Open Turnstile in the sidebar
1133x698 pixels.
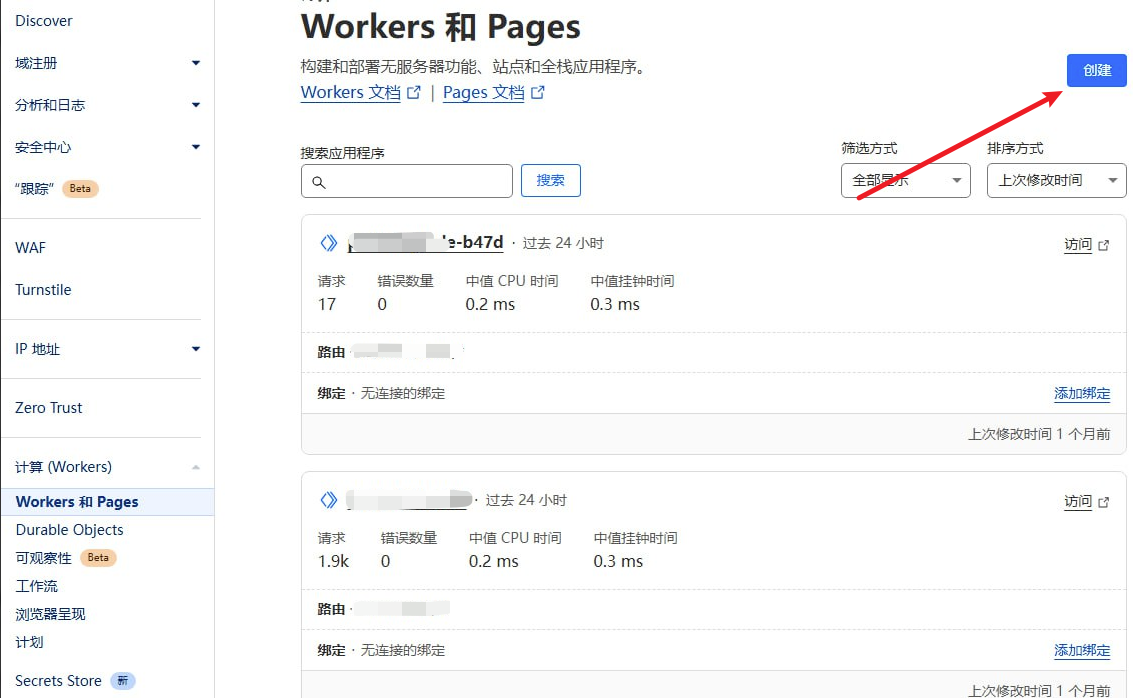(x=43, y=290)
